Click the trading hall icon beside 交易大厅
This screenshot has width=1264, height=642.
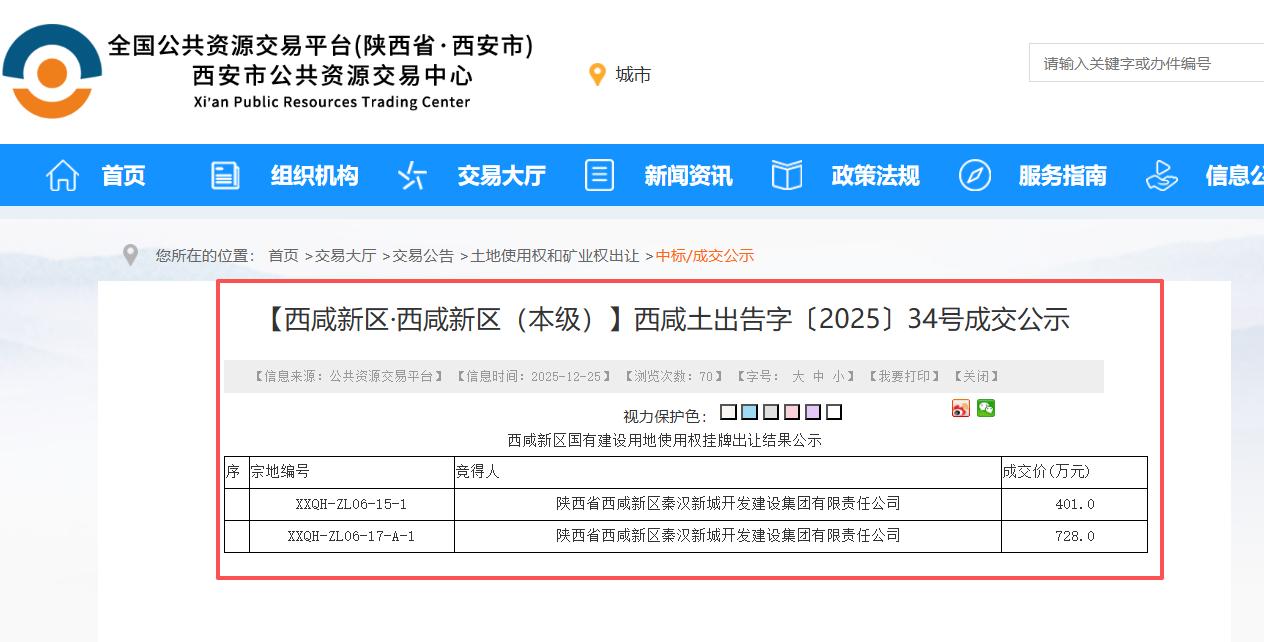click(x=411, y=175)
